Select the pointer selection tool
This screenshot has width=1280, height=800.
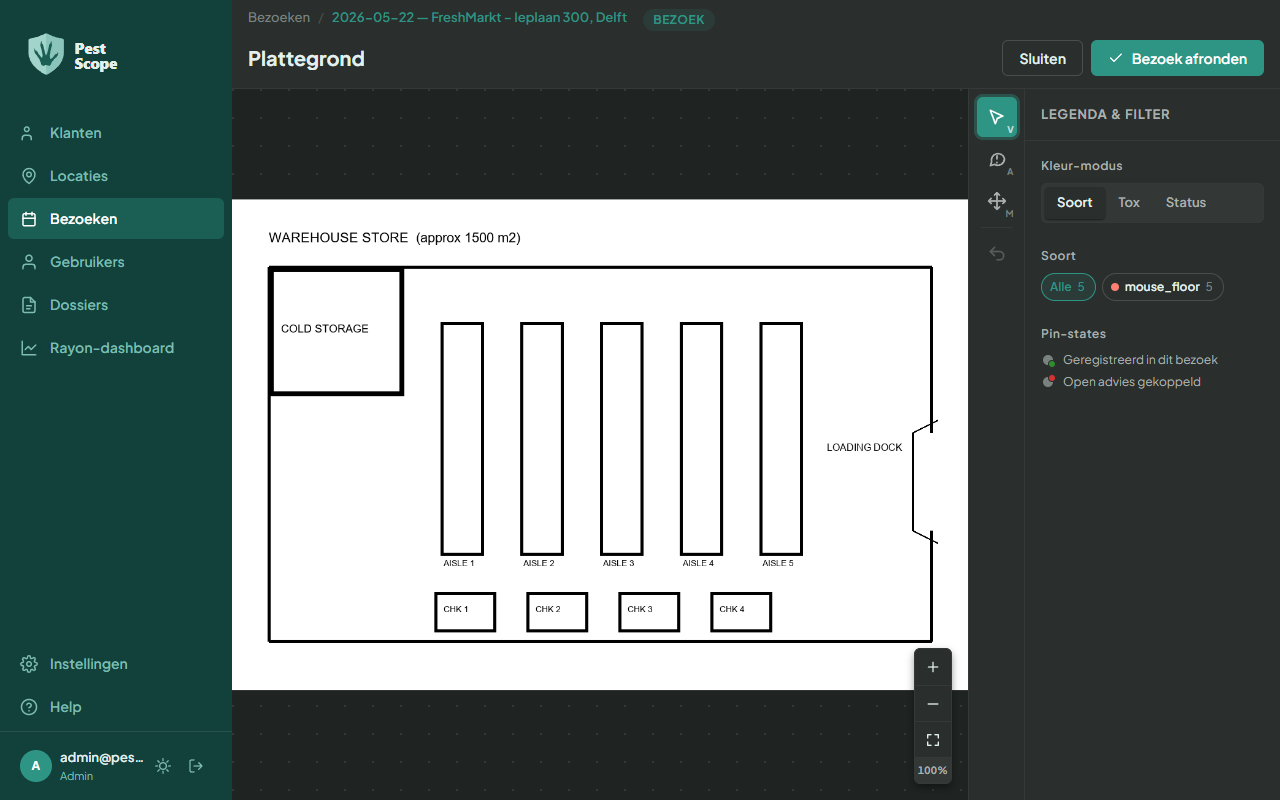(997, 117)
